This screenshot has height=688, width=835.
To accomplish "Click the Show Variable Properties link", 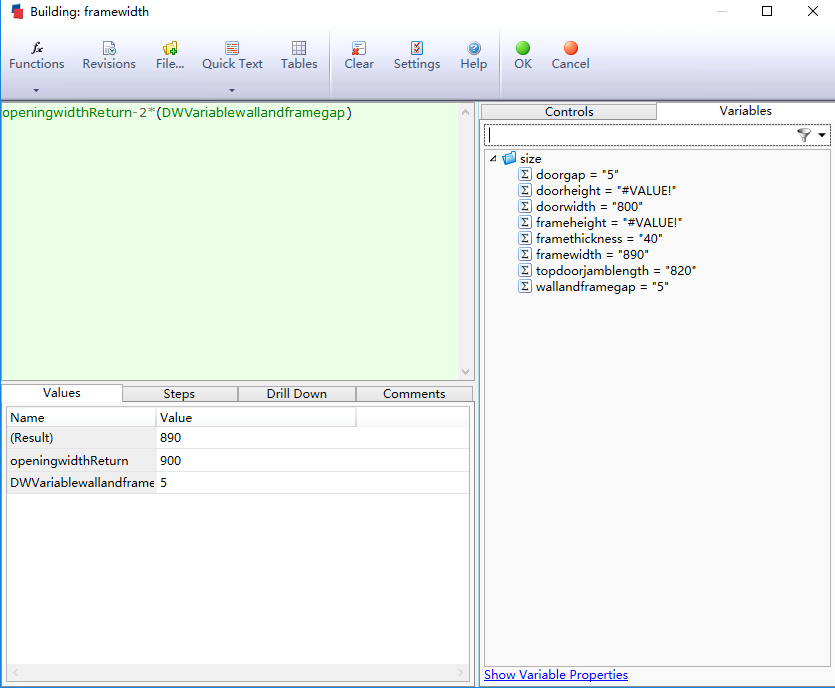I will pyautogui.click(x=556, y=675).
